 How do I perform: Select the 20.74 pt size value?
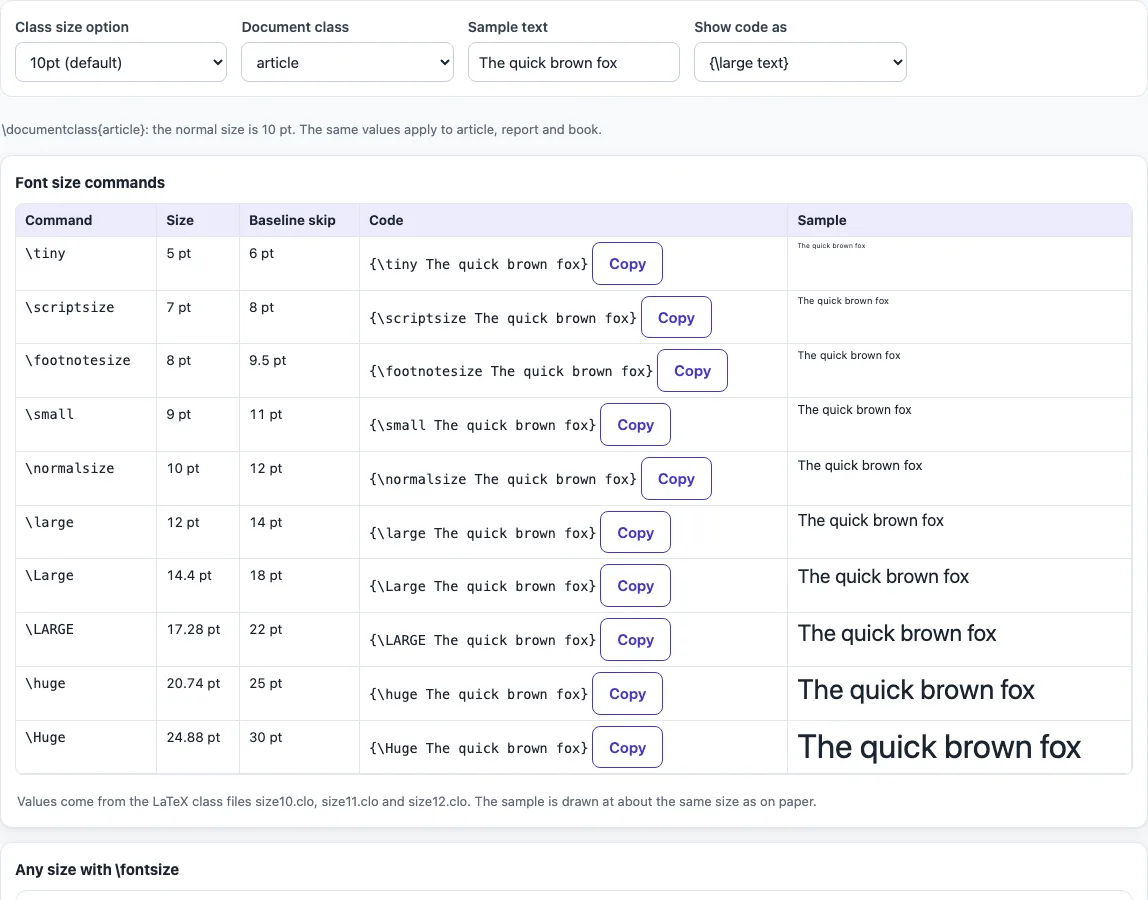pyautogui.click(x=193, y=683)
